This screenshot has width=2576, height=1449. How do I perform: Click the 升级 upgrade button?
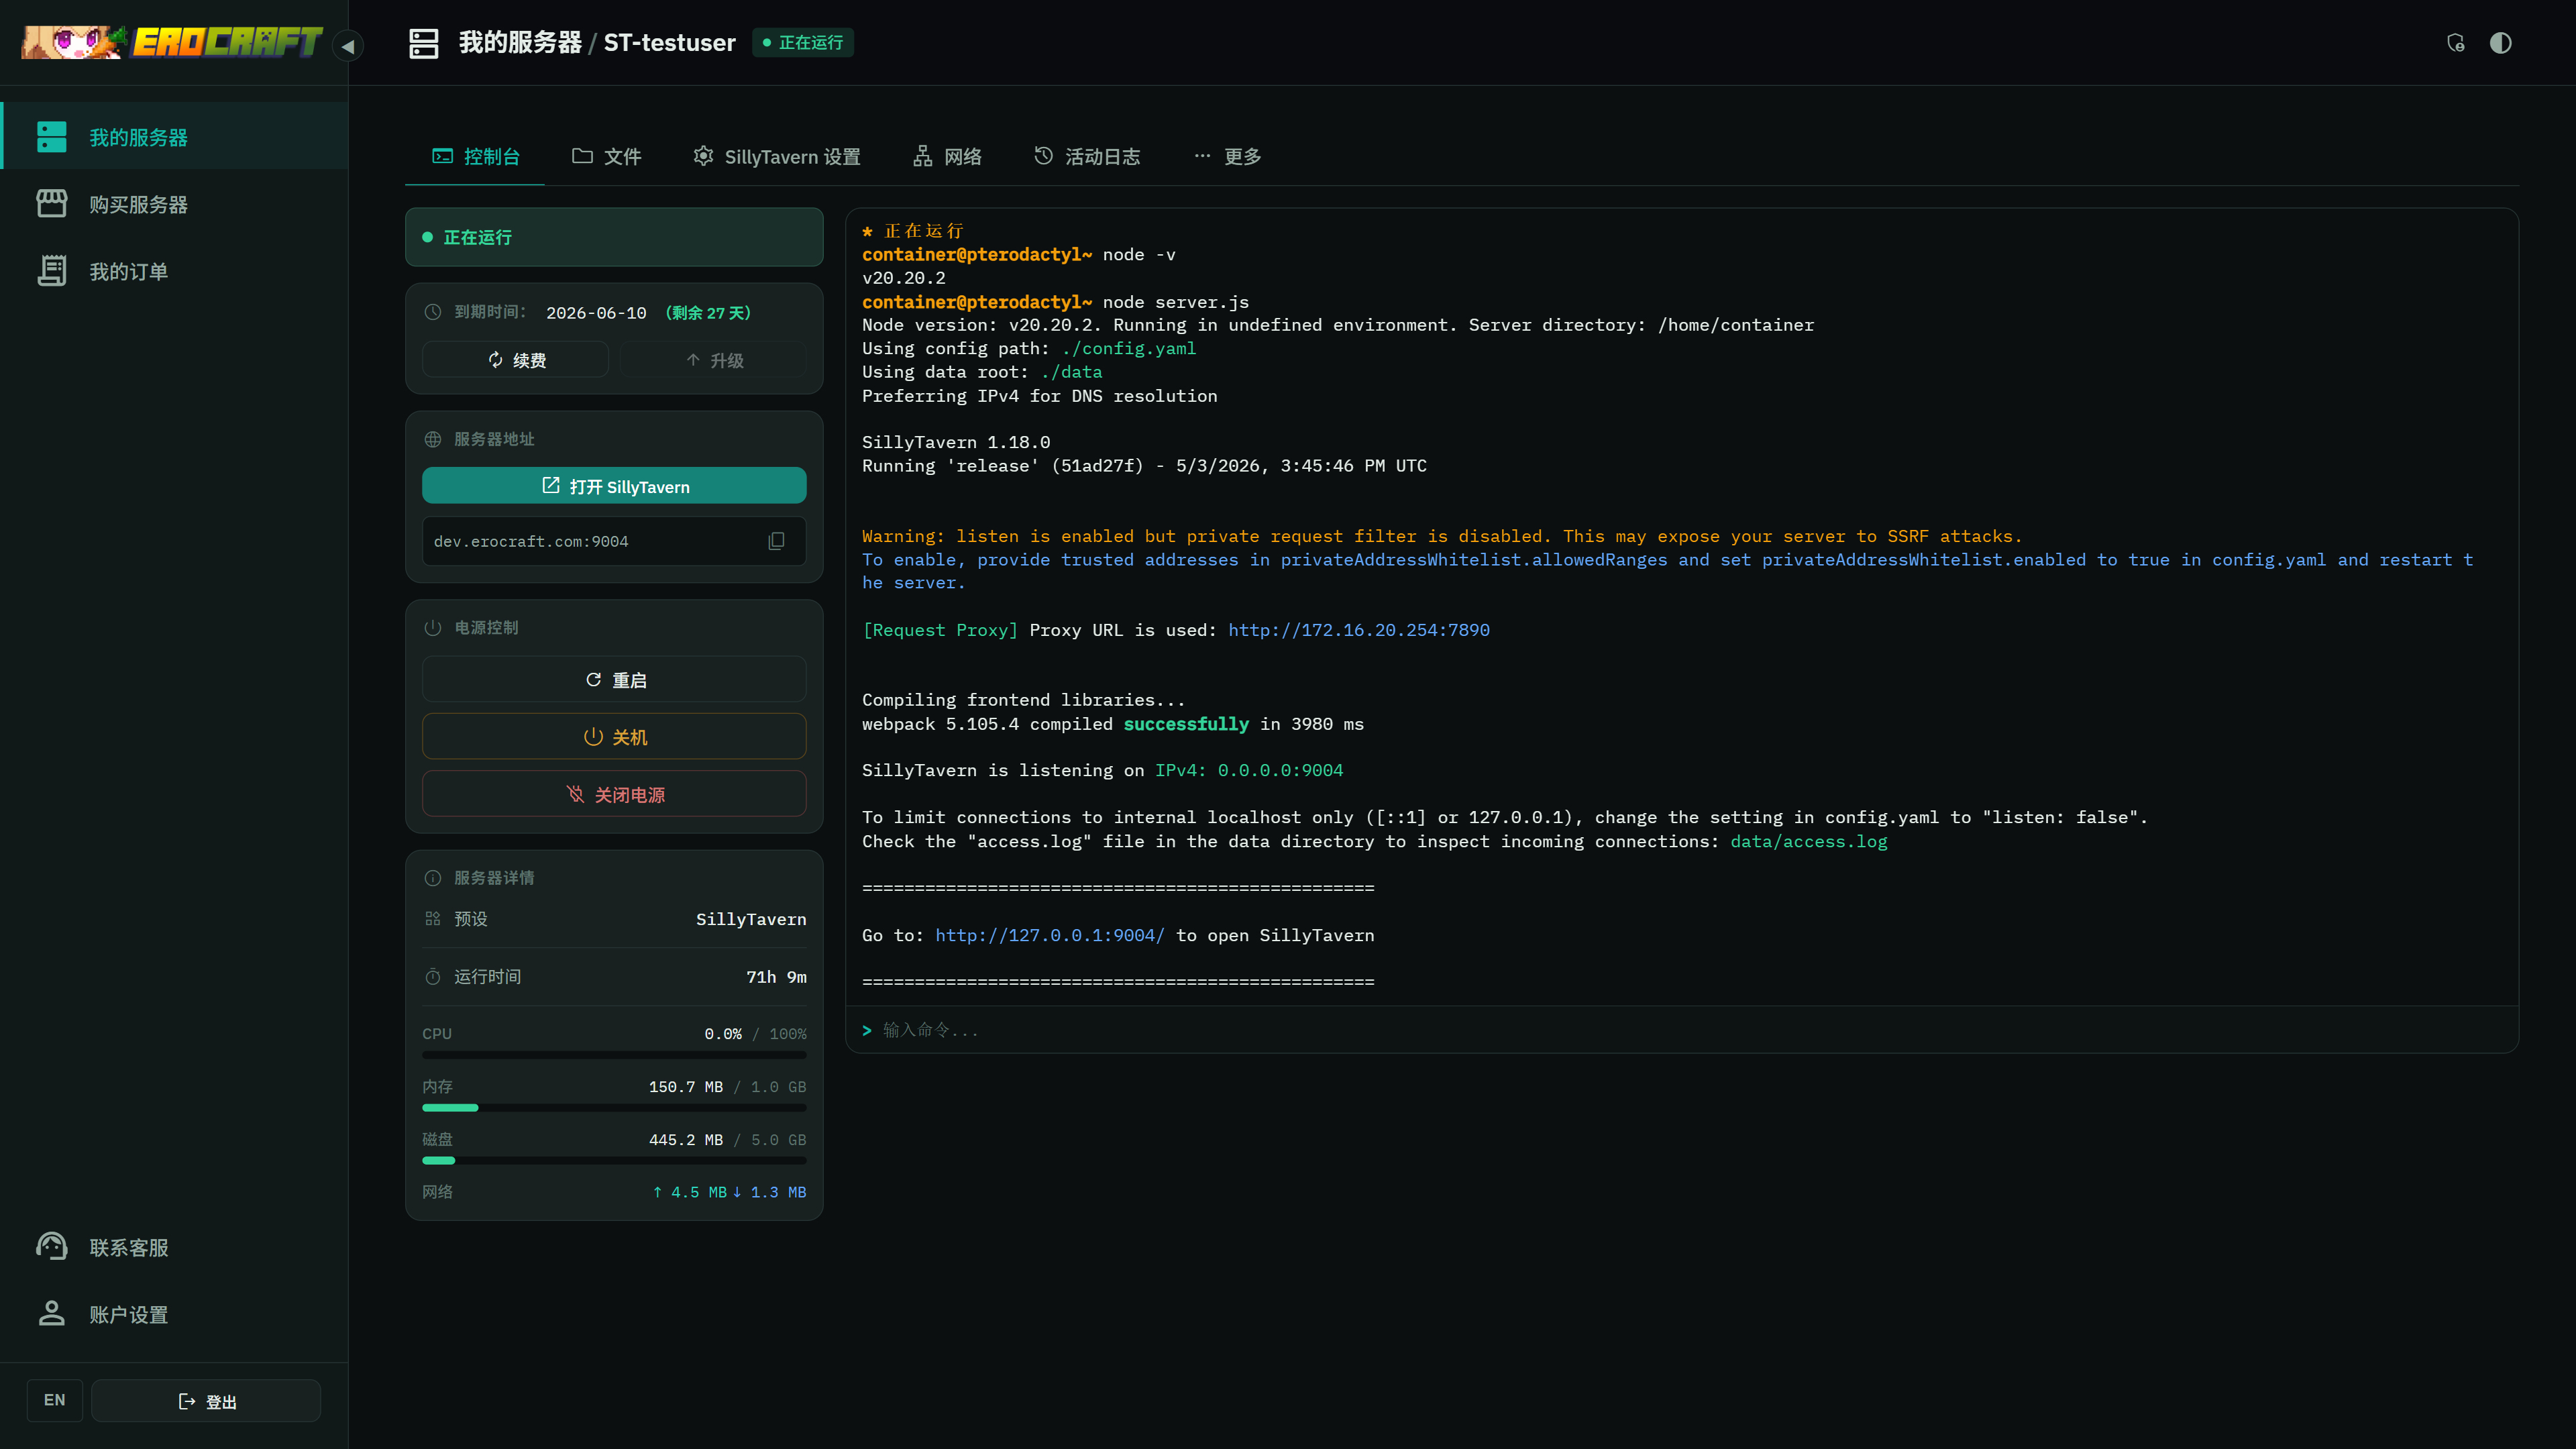(713, 360)
